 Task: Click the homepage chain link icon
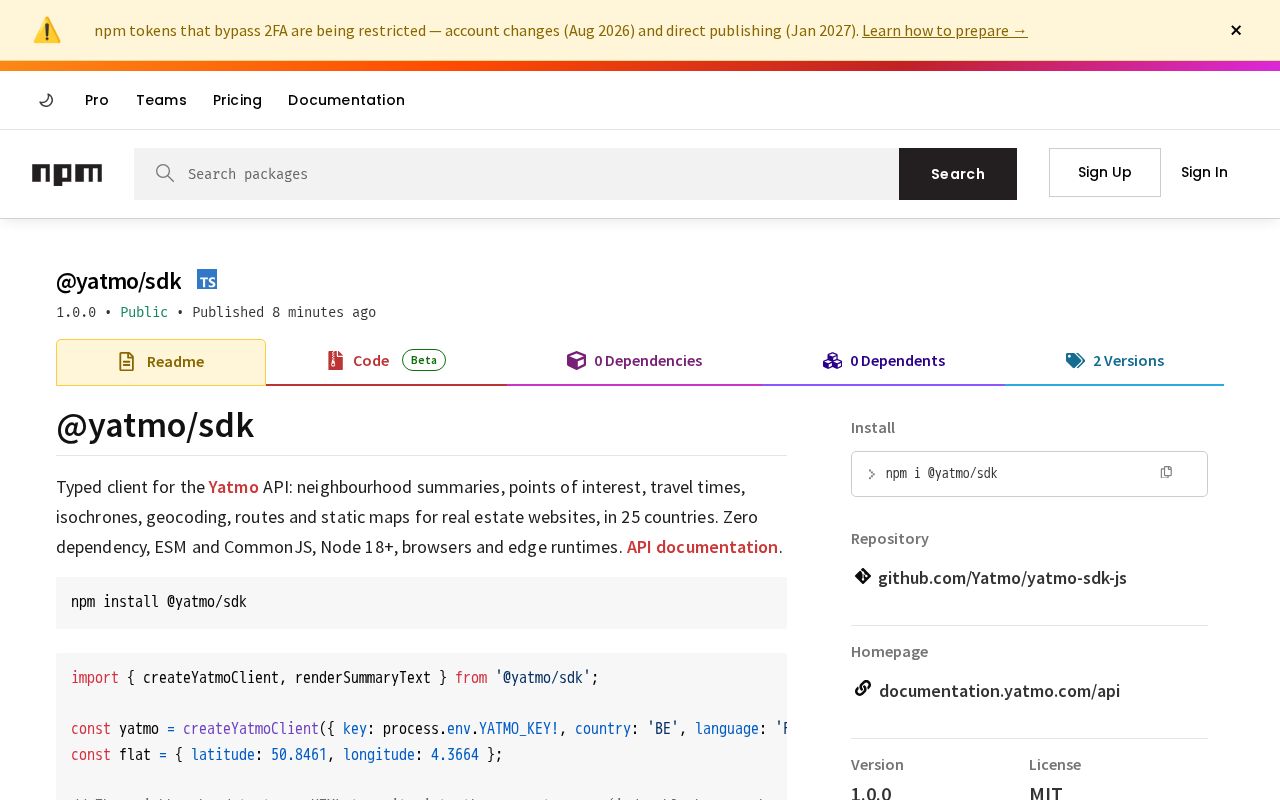[862, 688]
